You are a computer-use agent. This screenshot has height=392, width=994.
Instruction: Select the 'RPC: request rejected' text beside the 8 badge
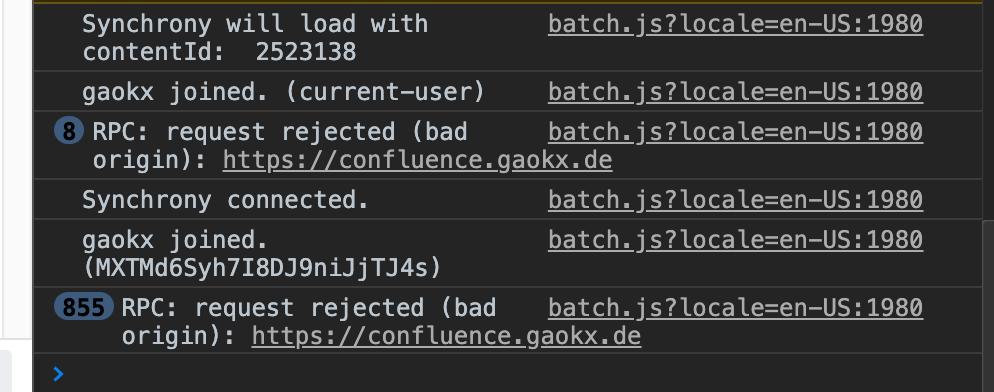pyautogui.click(x=244, y=132)
